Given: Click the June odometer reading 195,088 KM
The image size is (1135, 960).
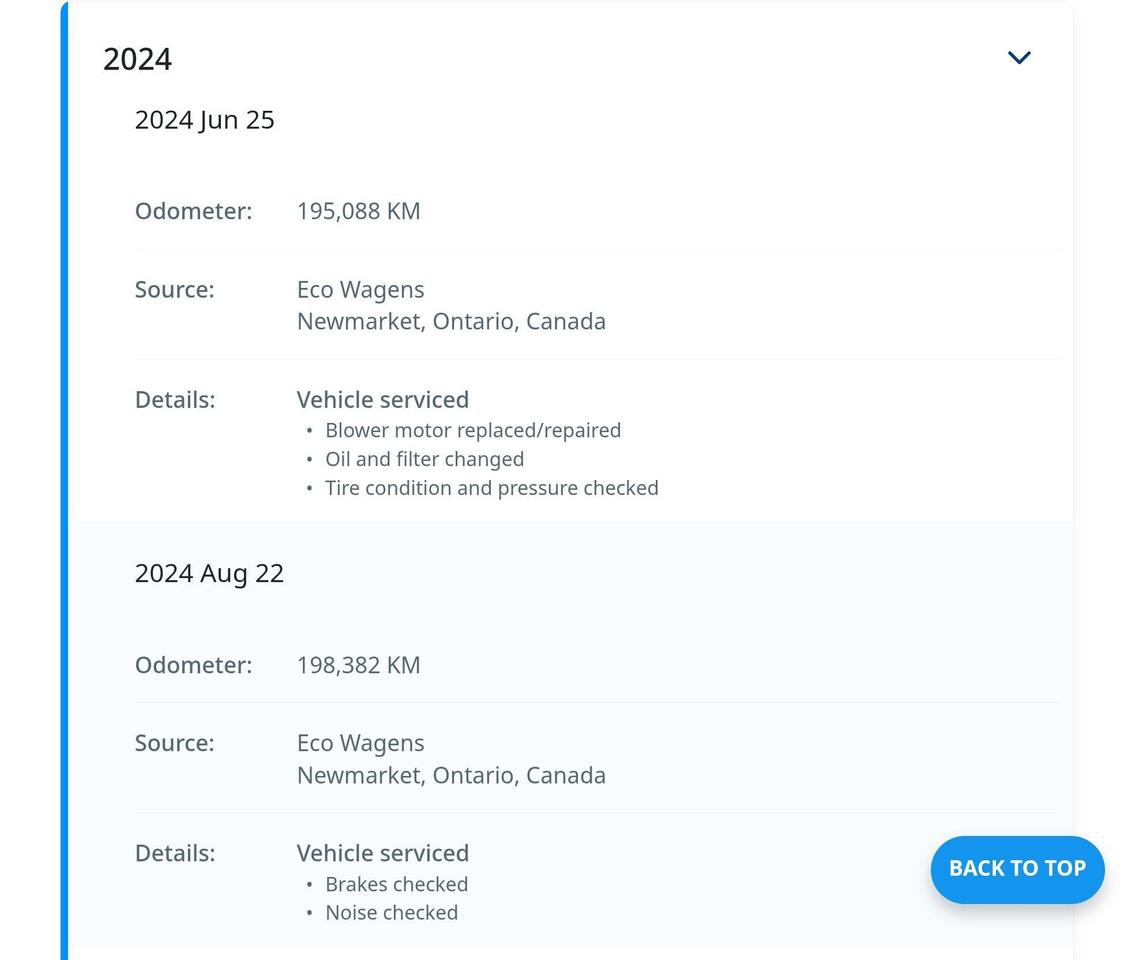Looking at the screenshot, I should tap(358, 211).
